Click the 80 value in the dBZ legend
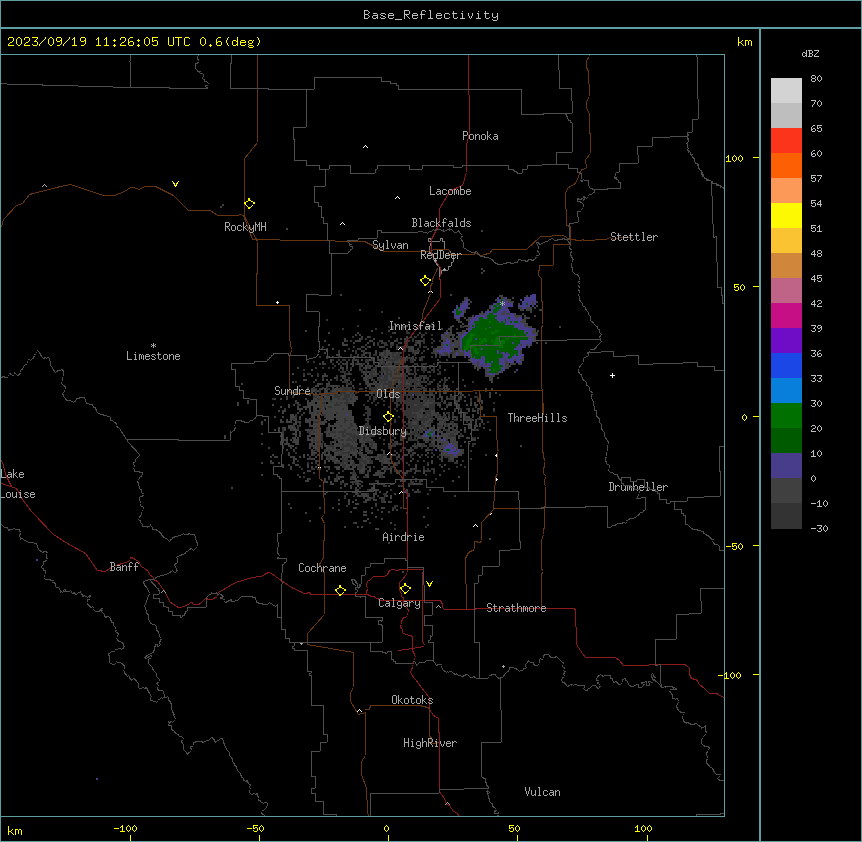Viewport: 862px width, 842px height. [x=816, y=79]
